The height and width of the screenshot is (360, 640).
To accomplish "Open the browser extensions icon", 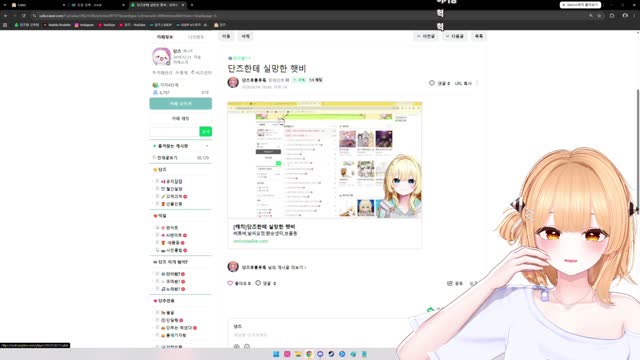I will click(x=612, y=16).
